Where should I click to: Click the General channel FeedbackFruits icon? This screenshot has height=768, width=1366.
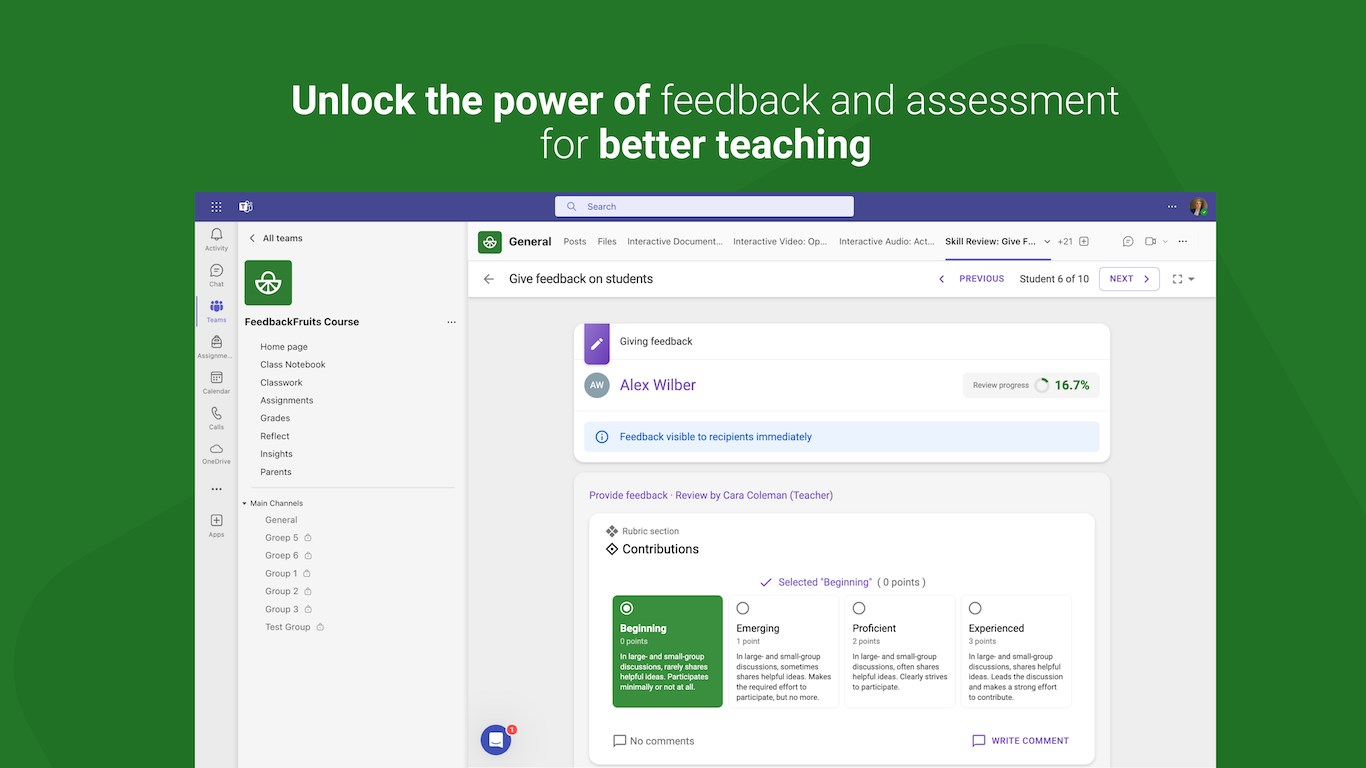coord(490,242)
